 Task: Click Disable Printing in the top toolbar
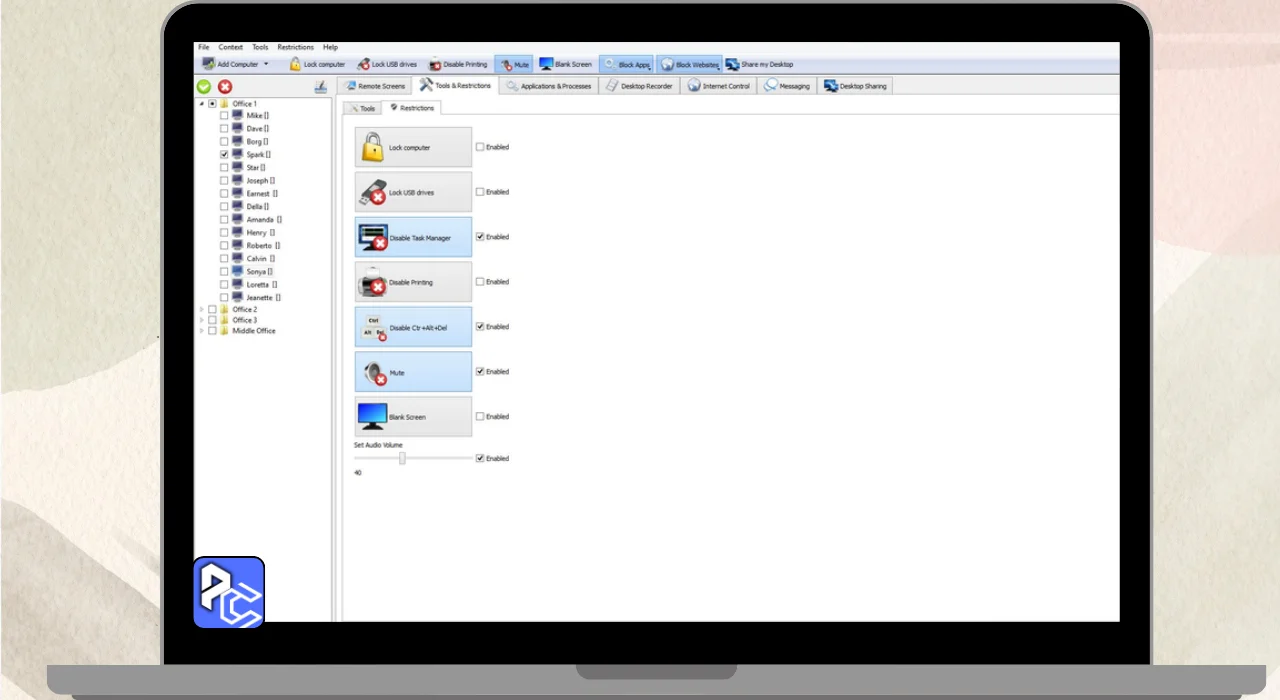[458, 64]
